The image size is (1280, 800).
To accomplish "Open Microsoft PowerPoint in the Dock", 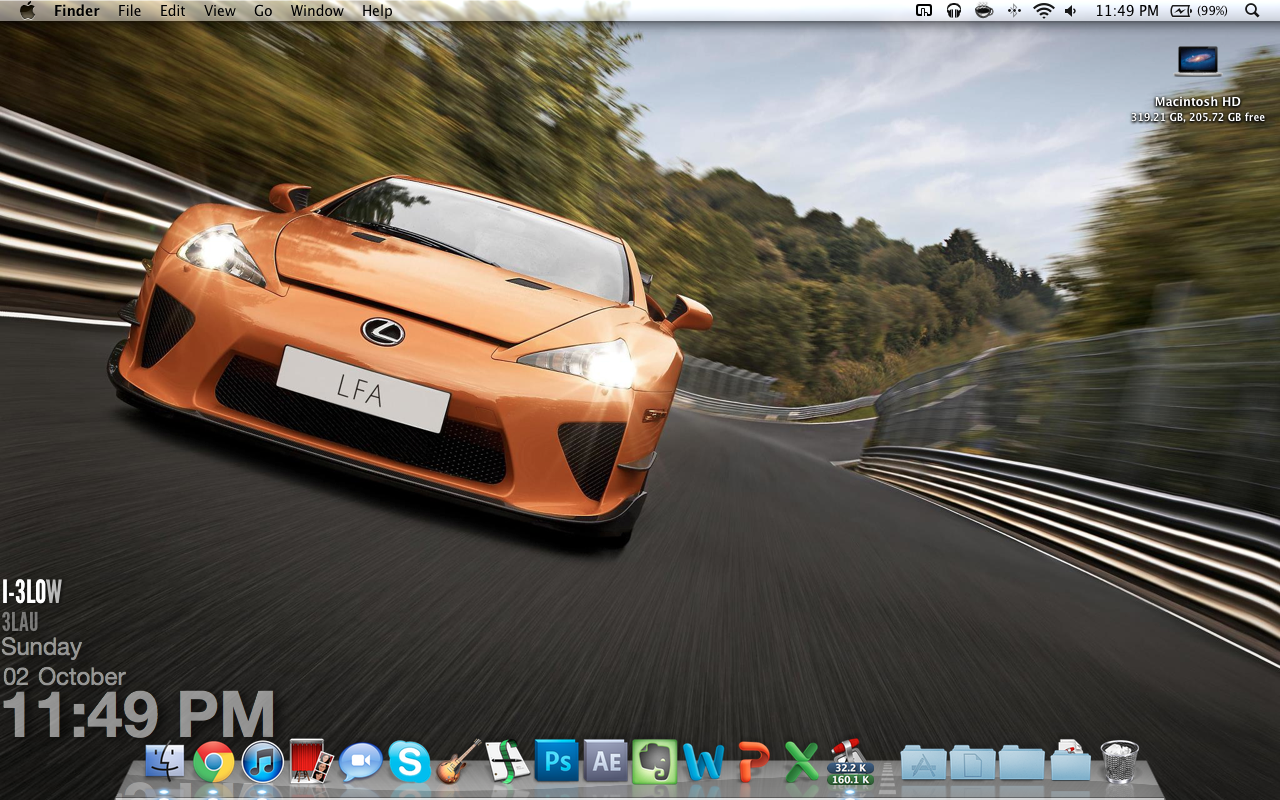I will pos(753,763).
